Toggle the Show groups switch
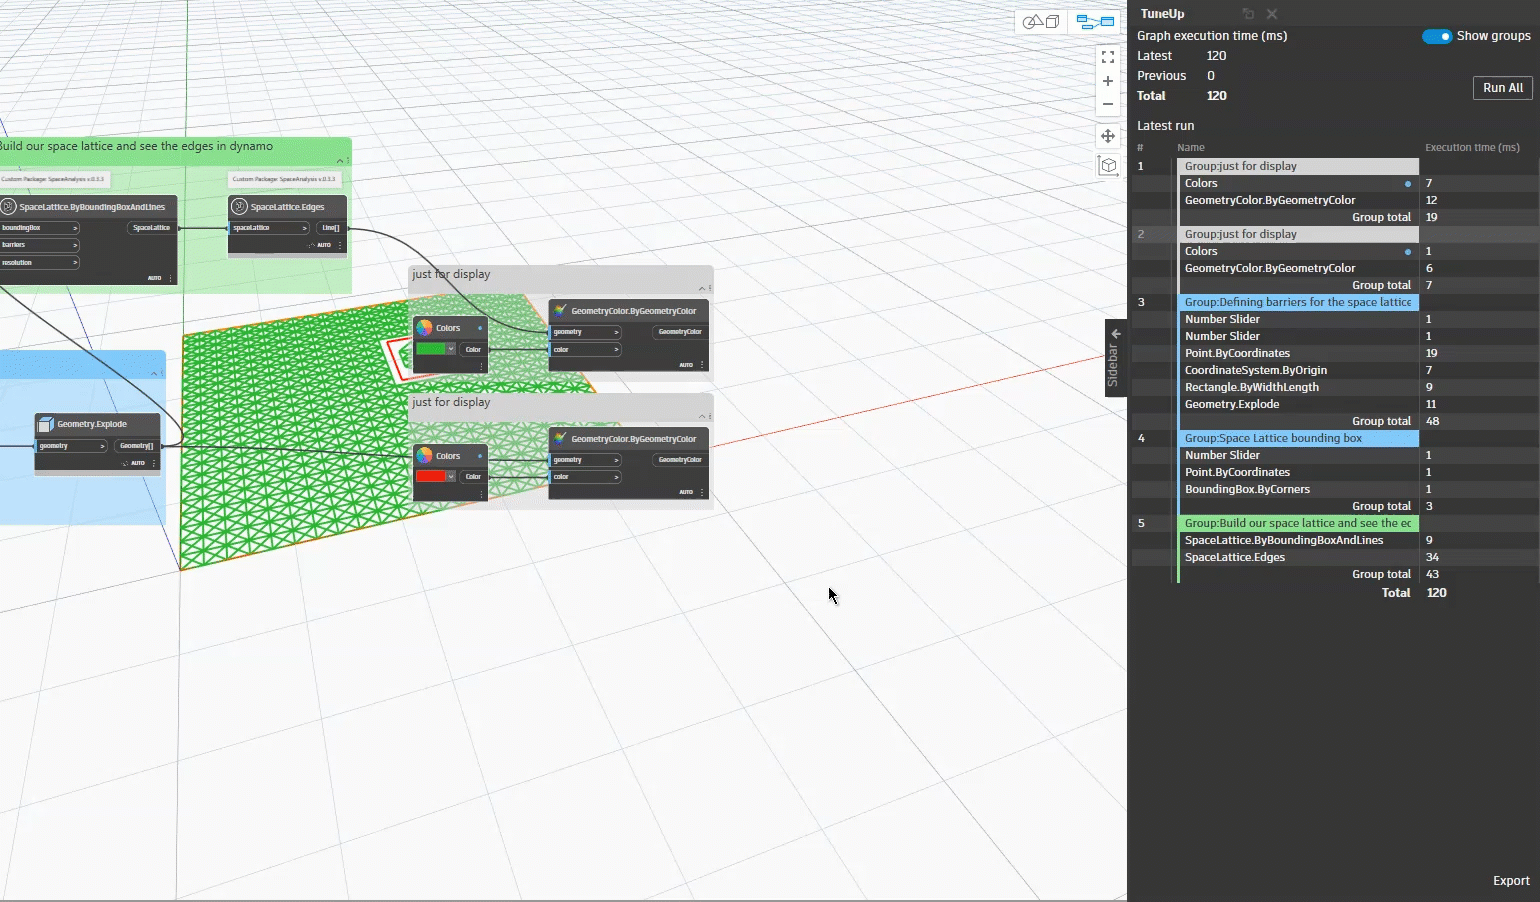 [1437, 36]
